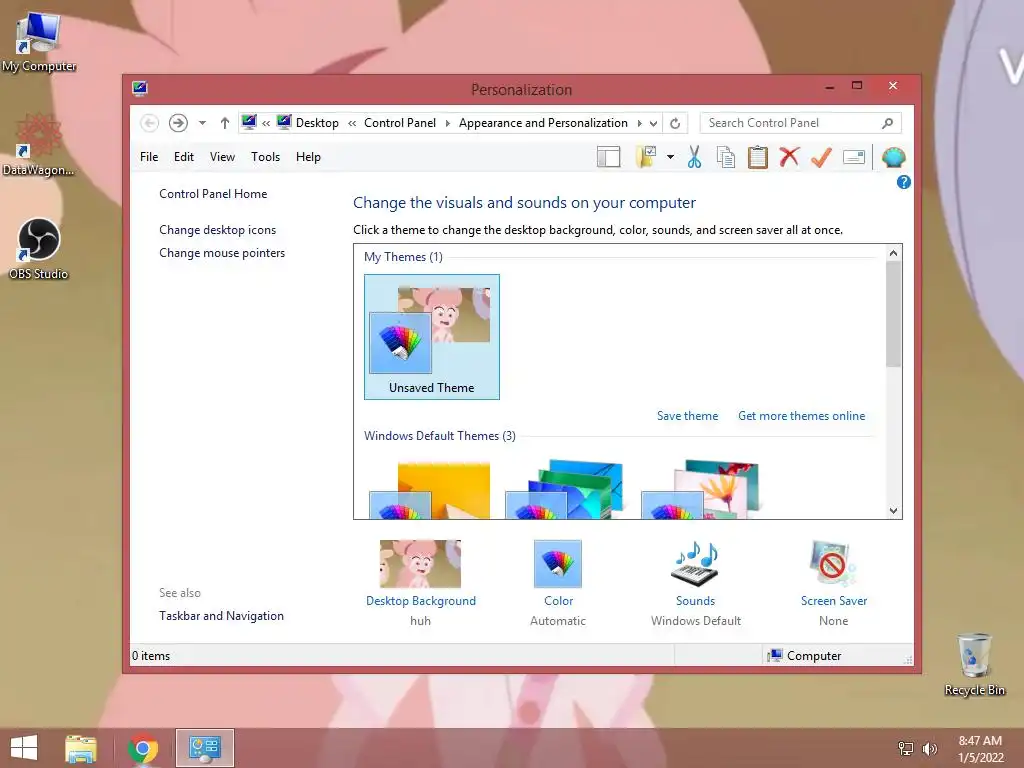Image resolution: width=1024 pixels, height=768 pixels.
Task: Open the View menu
Action: [x=222, y=157]
